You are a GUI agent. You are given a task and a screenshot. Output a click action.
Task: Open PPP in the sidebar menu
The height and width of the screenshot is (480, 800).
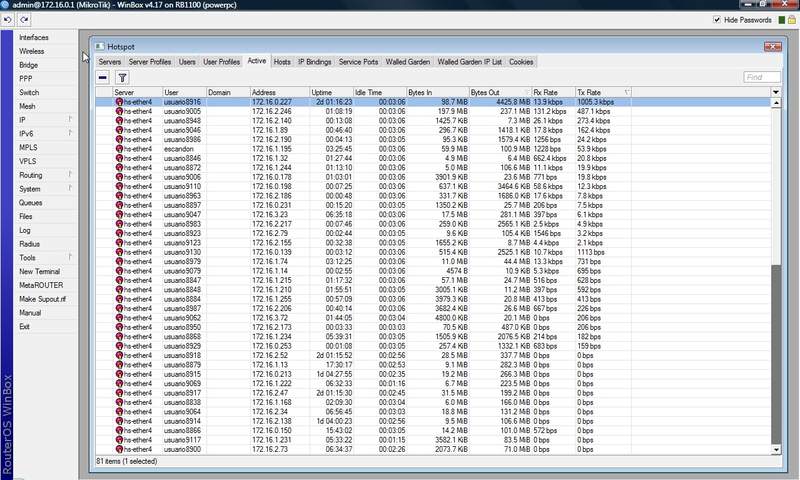(x=26, y=79)
